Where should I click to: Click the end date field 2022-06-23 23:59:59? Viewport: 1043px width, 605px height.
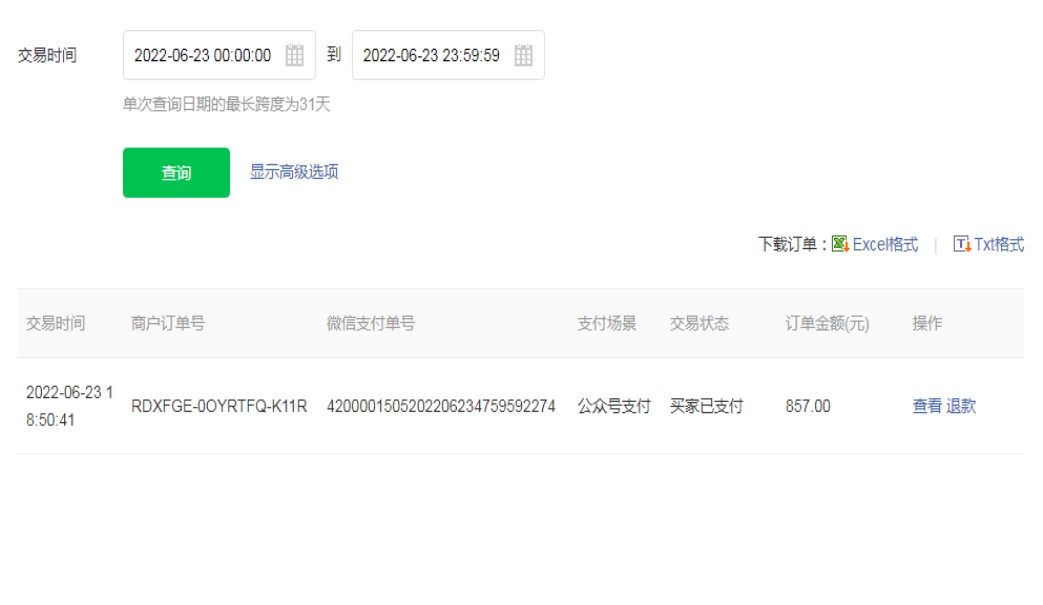tap(432, 55)
